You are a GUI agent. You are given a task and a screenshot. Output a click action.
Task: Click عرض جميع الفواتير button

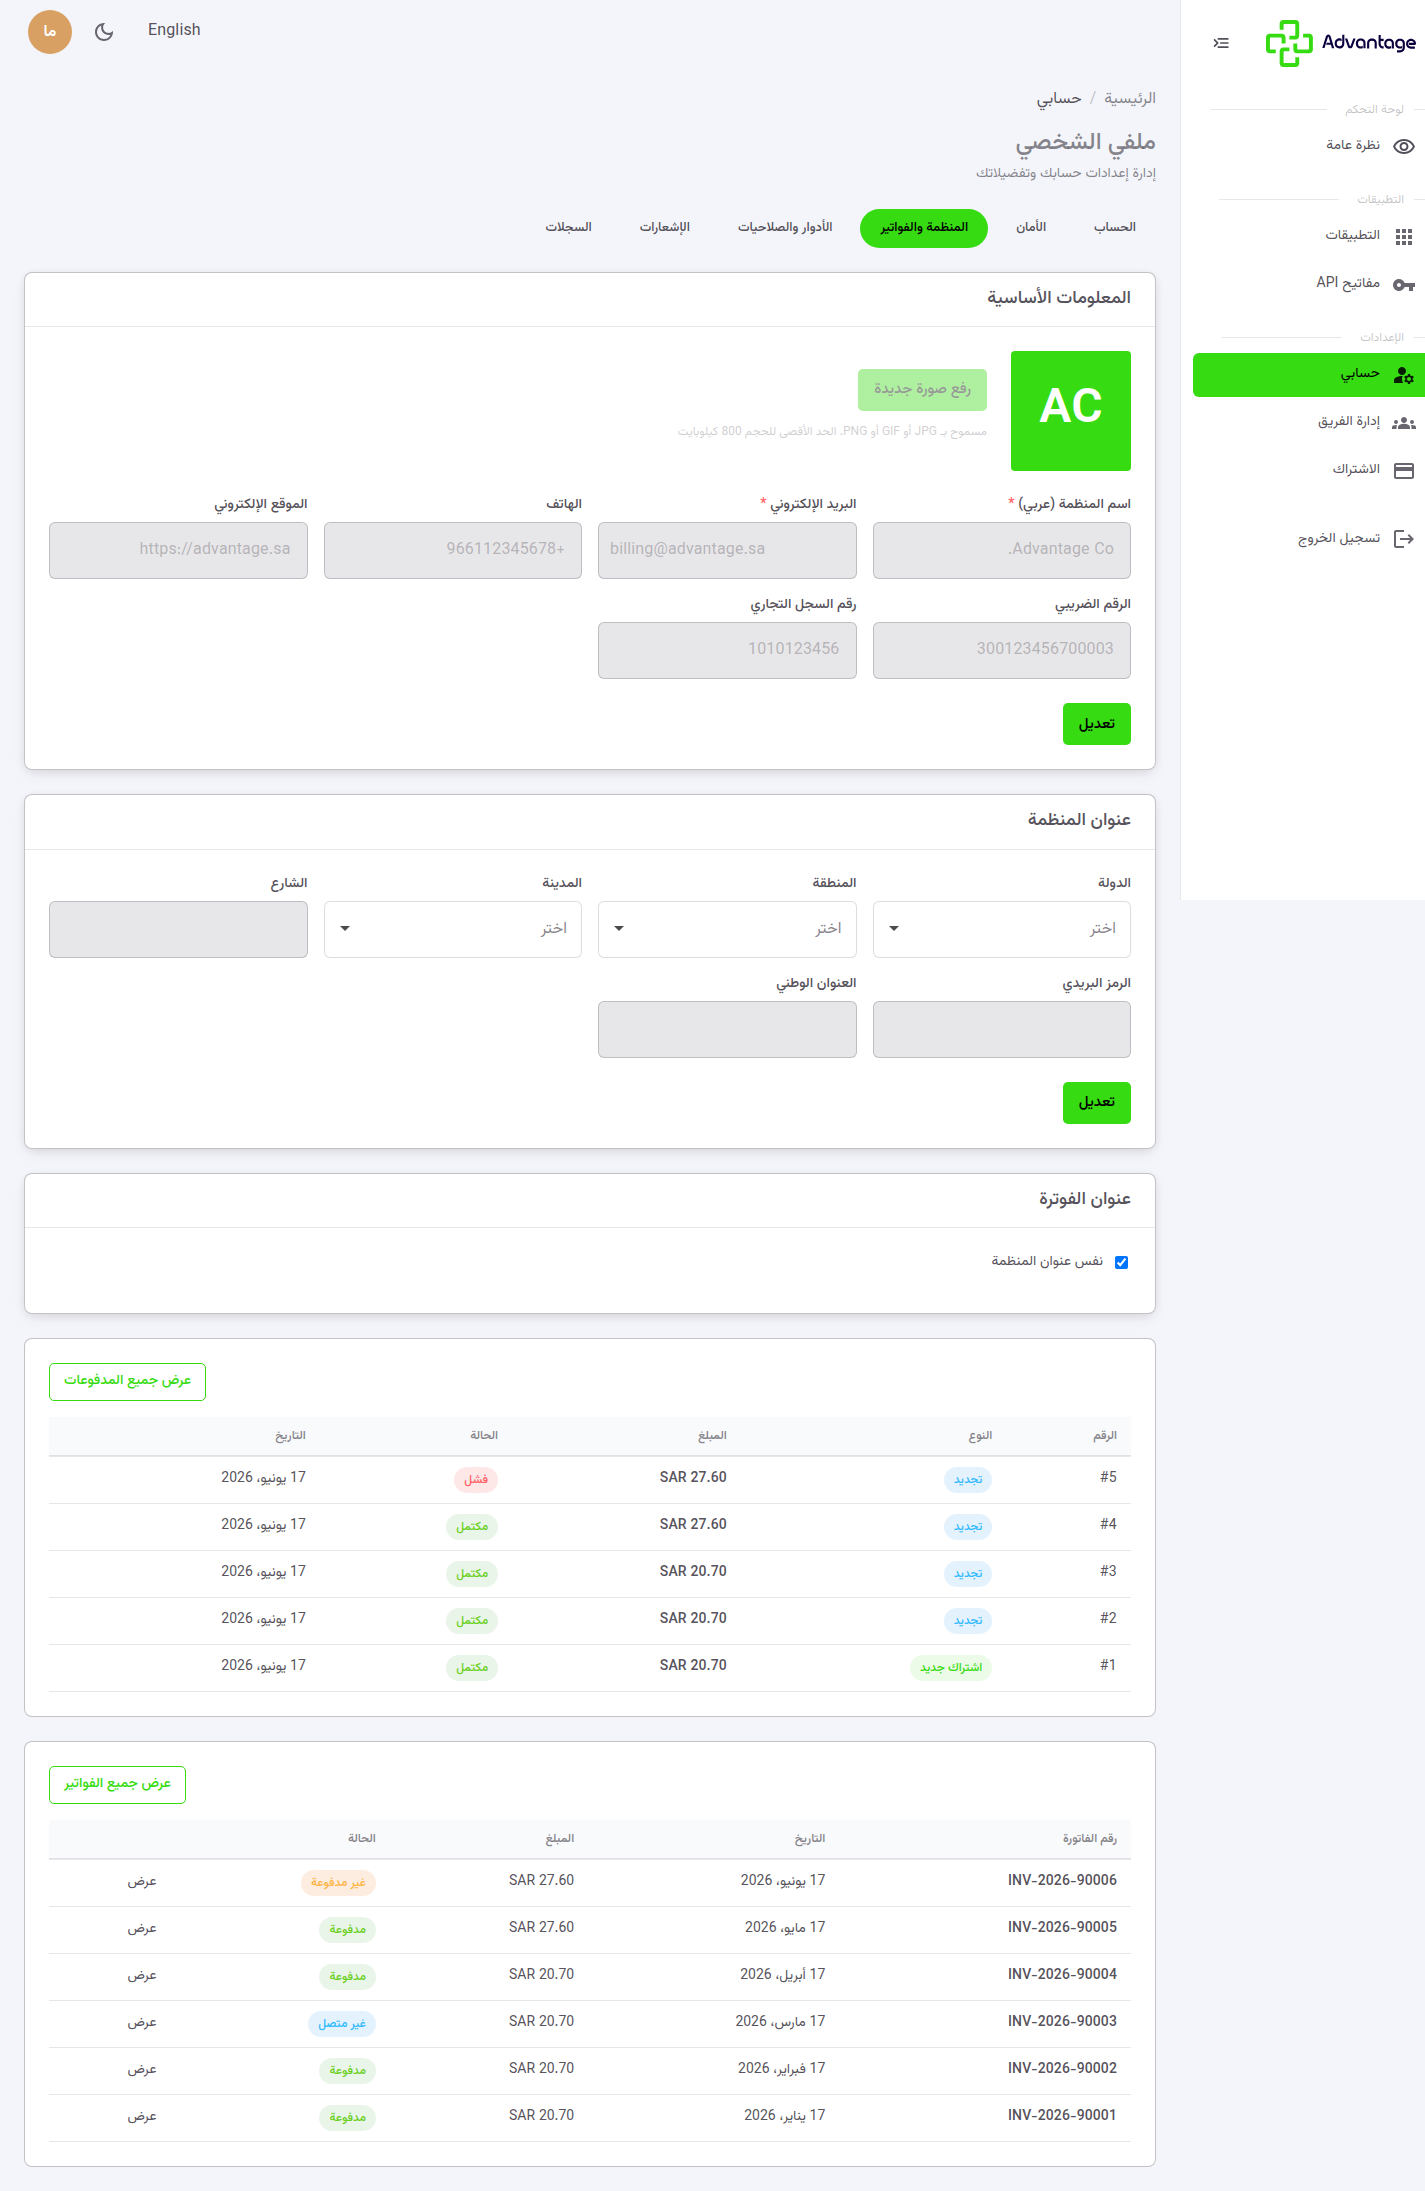pos(117,1785)
